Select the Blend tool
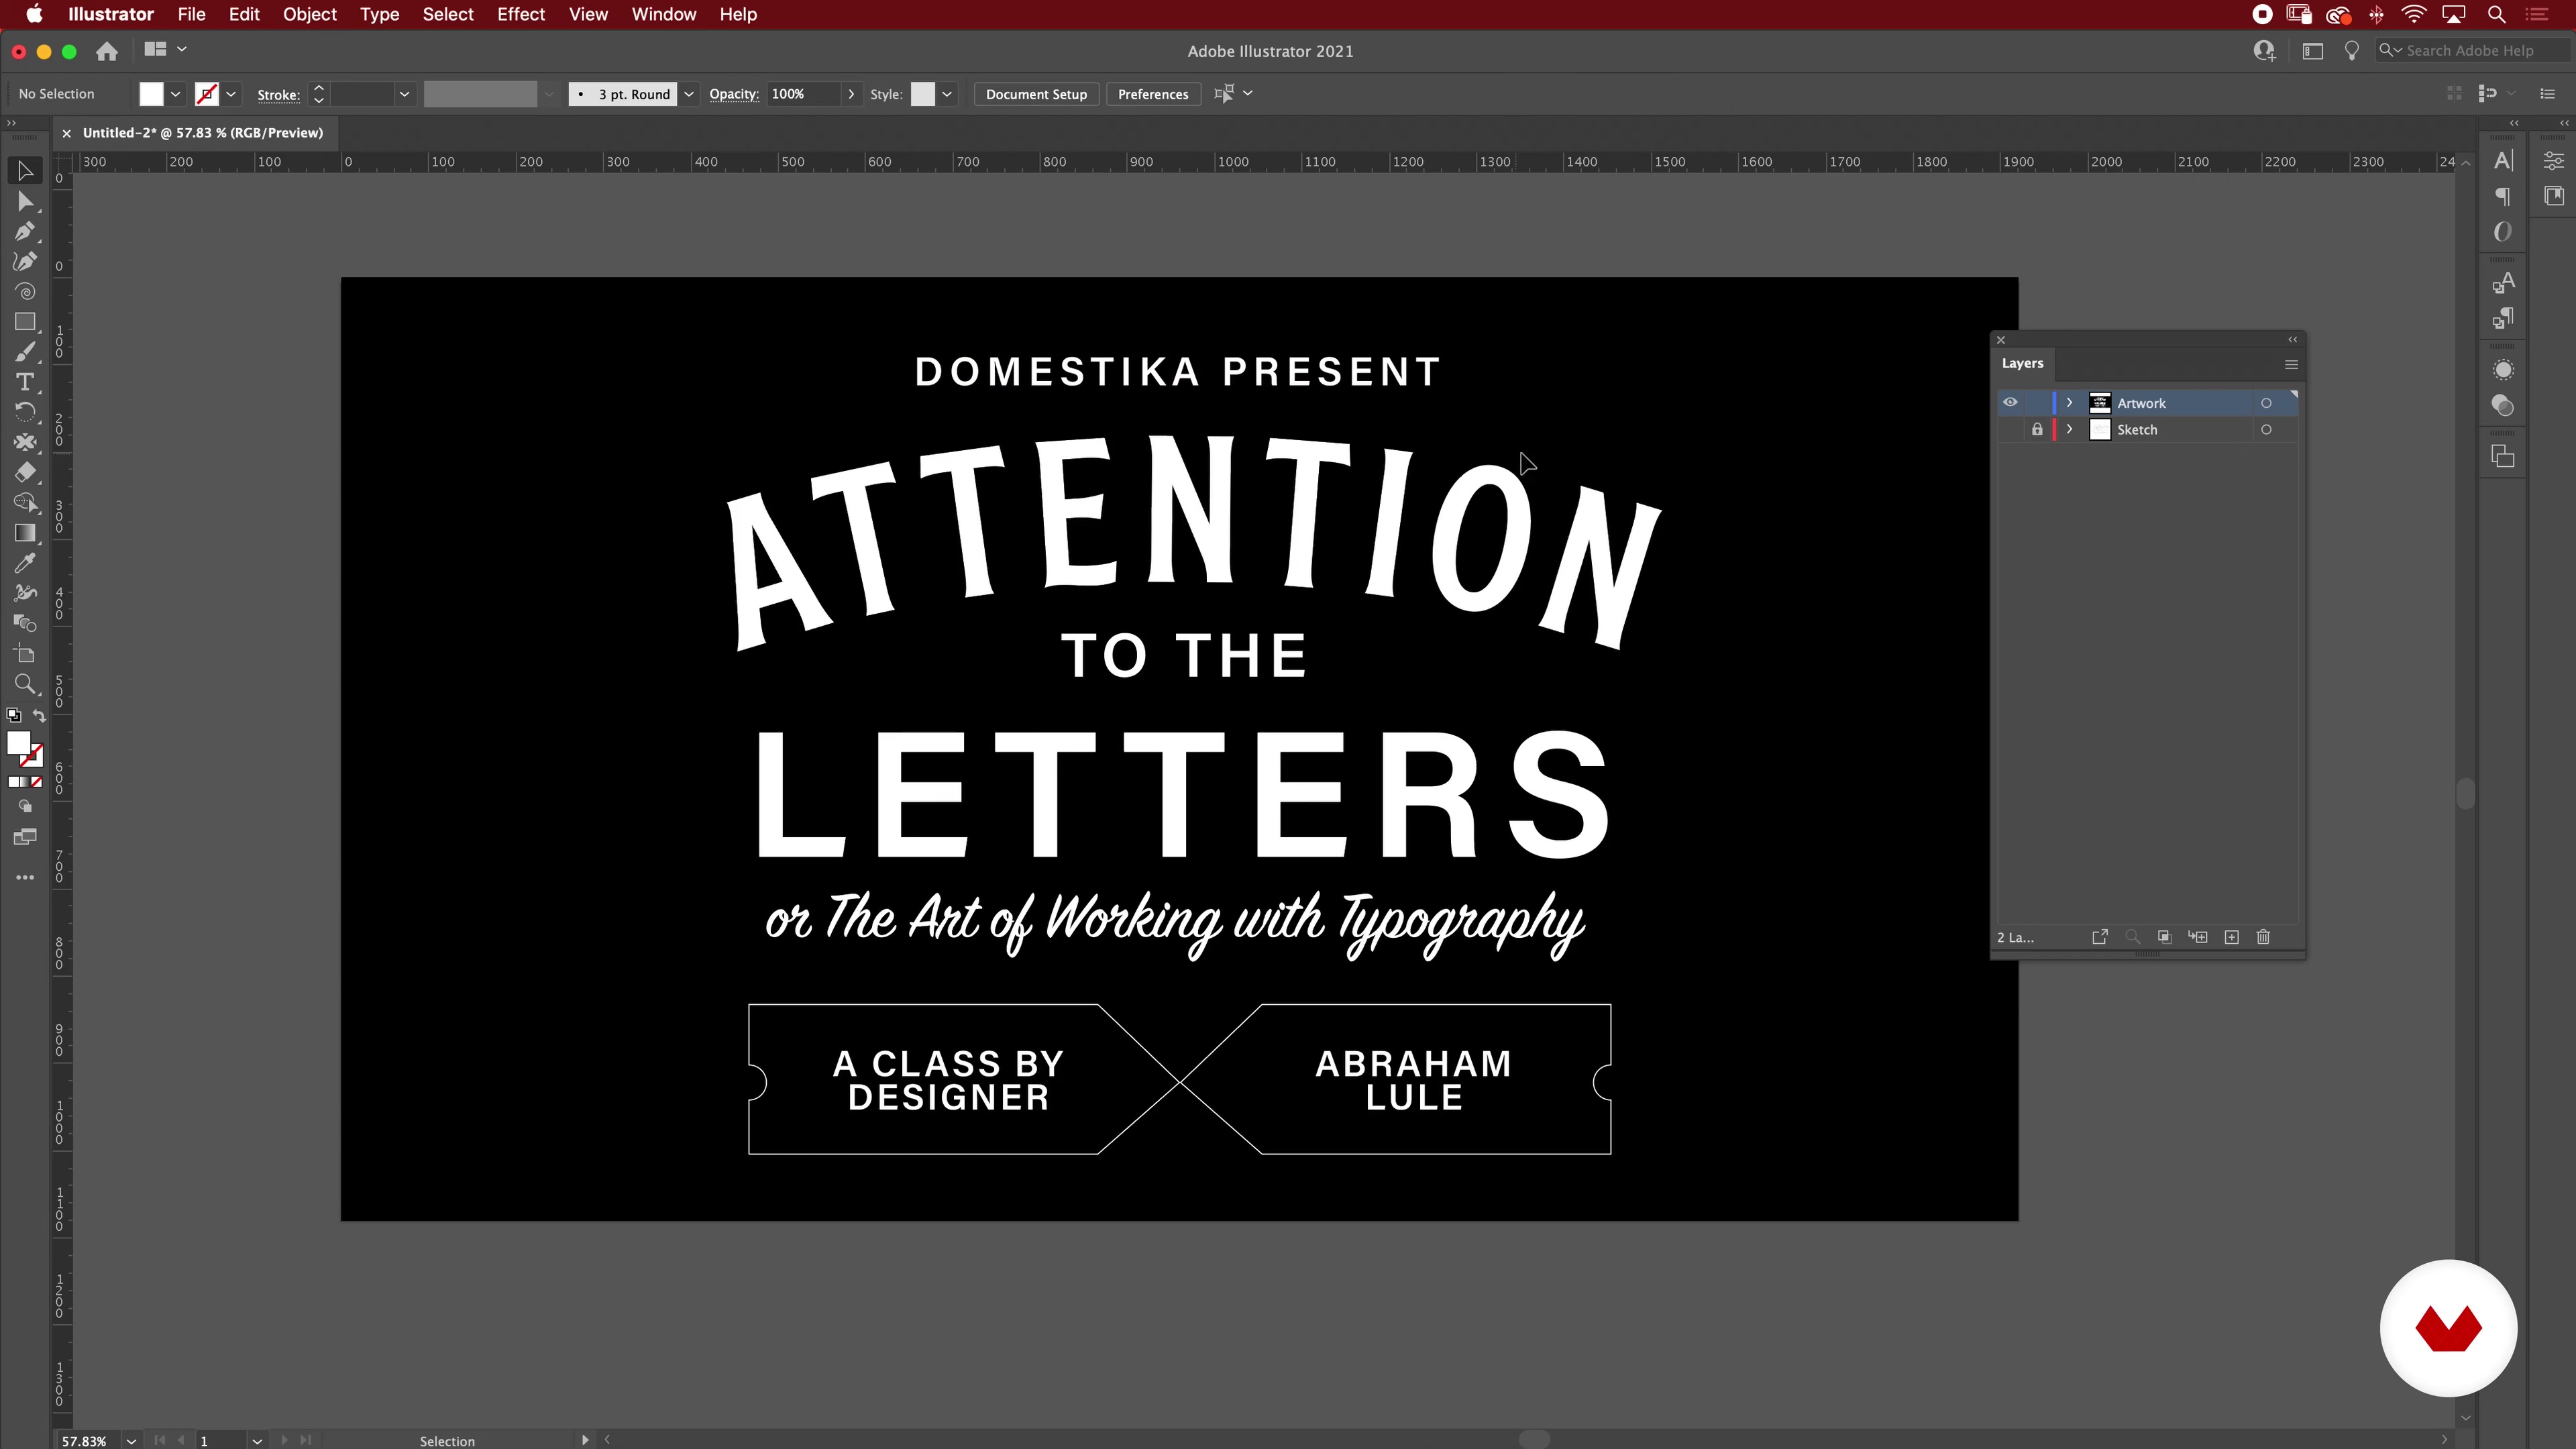The height and width of the screenshot is (1449, 2576). coord(25,623)
